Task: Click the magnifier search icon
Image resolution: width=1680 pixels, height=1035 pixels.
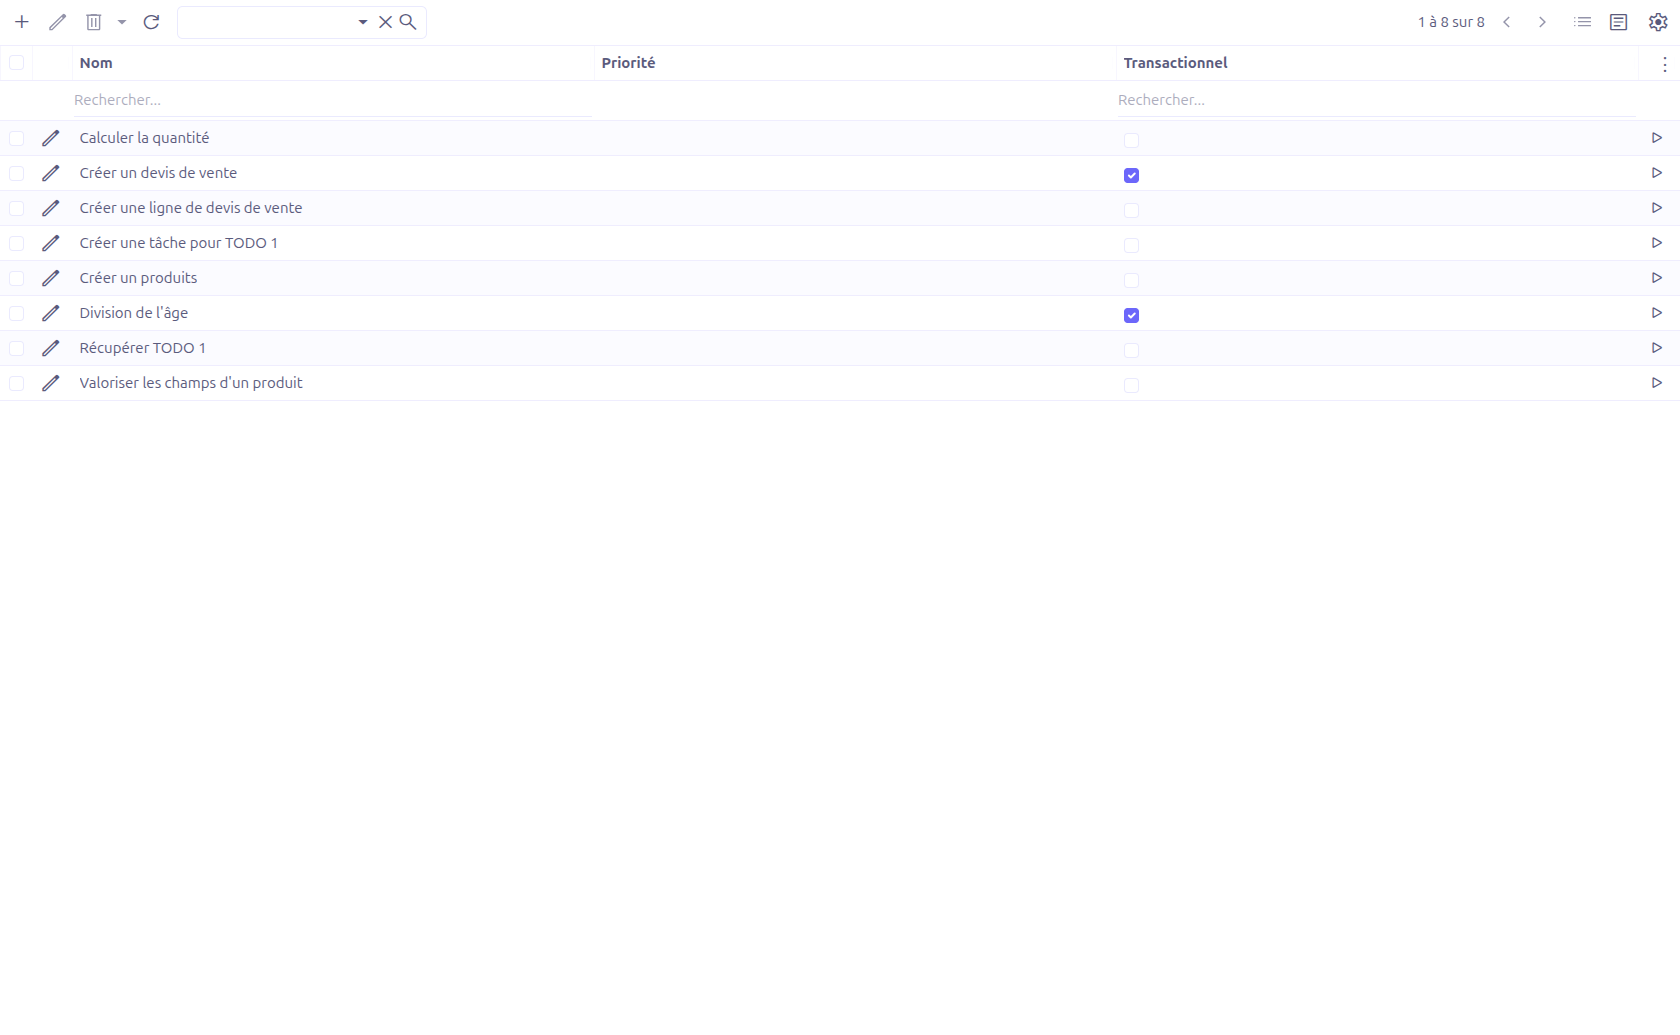Action: [x=407, y=21]
